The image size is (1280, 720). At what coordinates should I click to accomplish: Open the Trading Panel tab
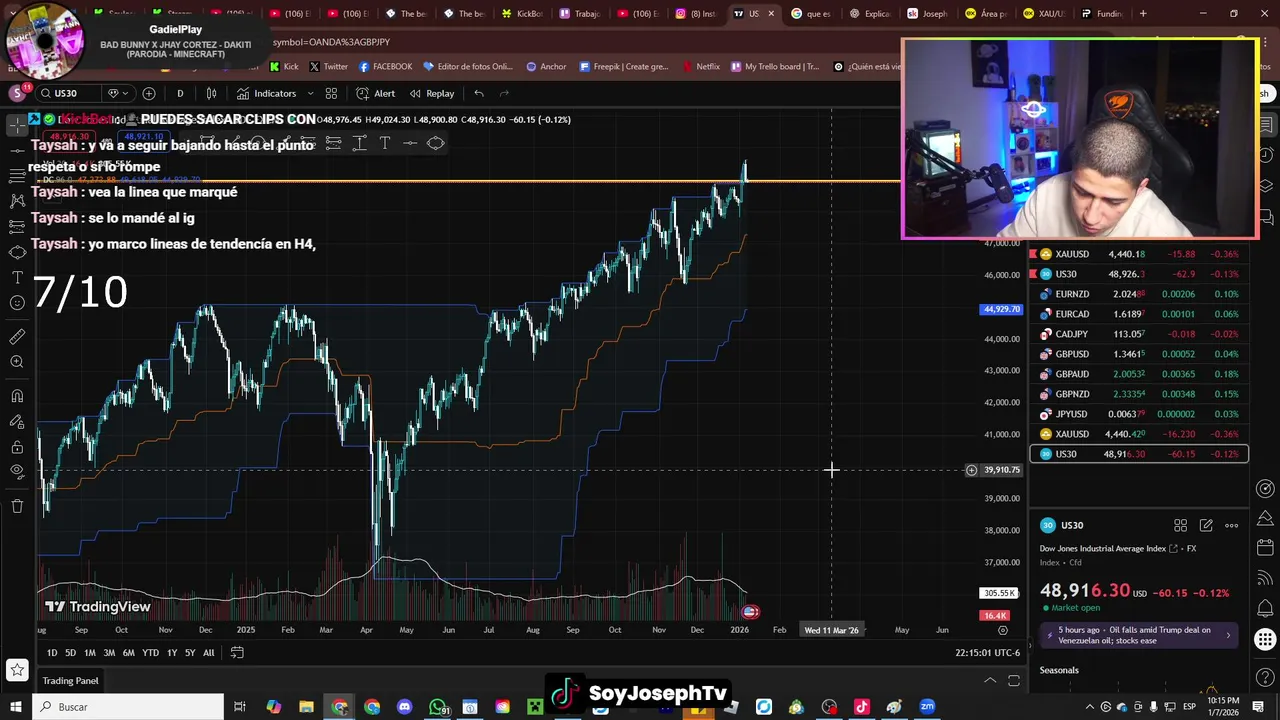click(x=70, y=681)
